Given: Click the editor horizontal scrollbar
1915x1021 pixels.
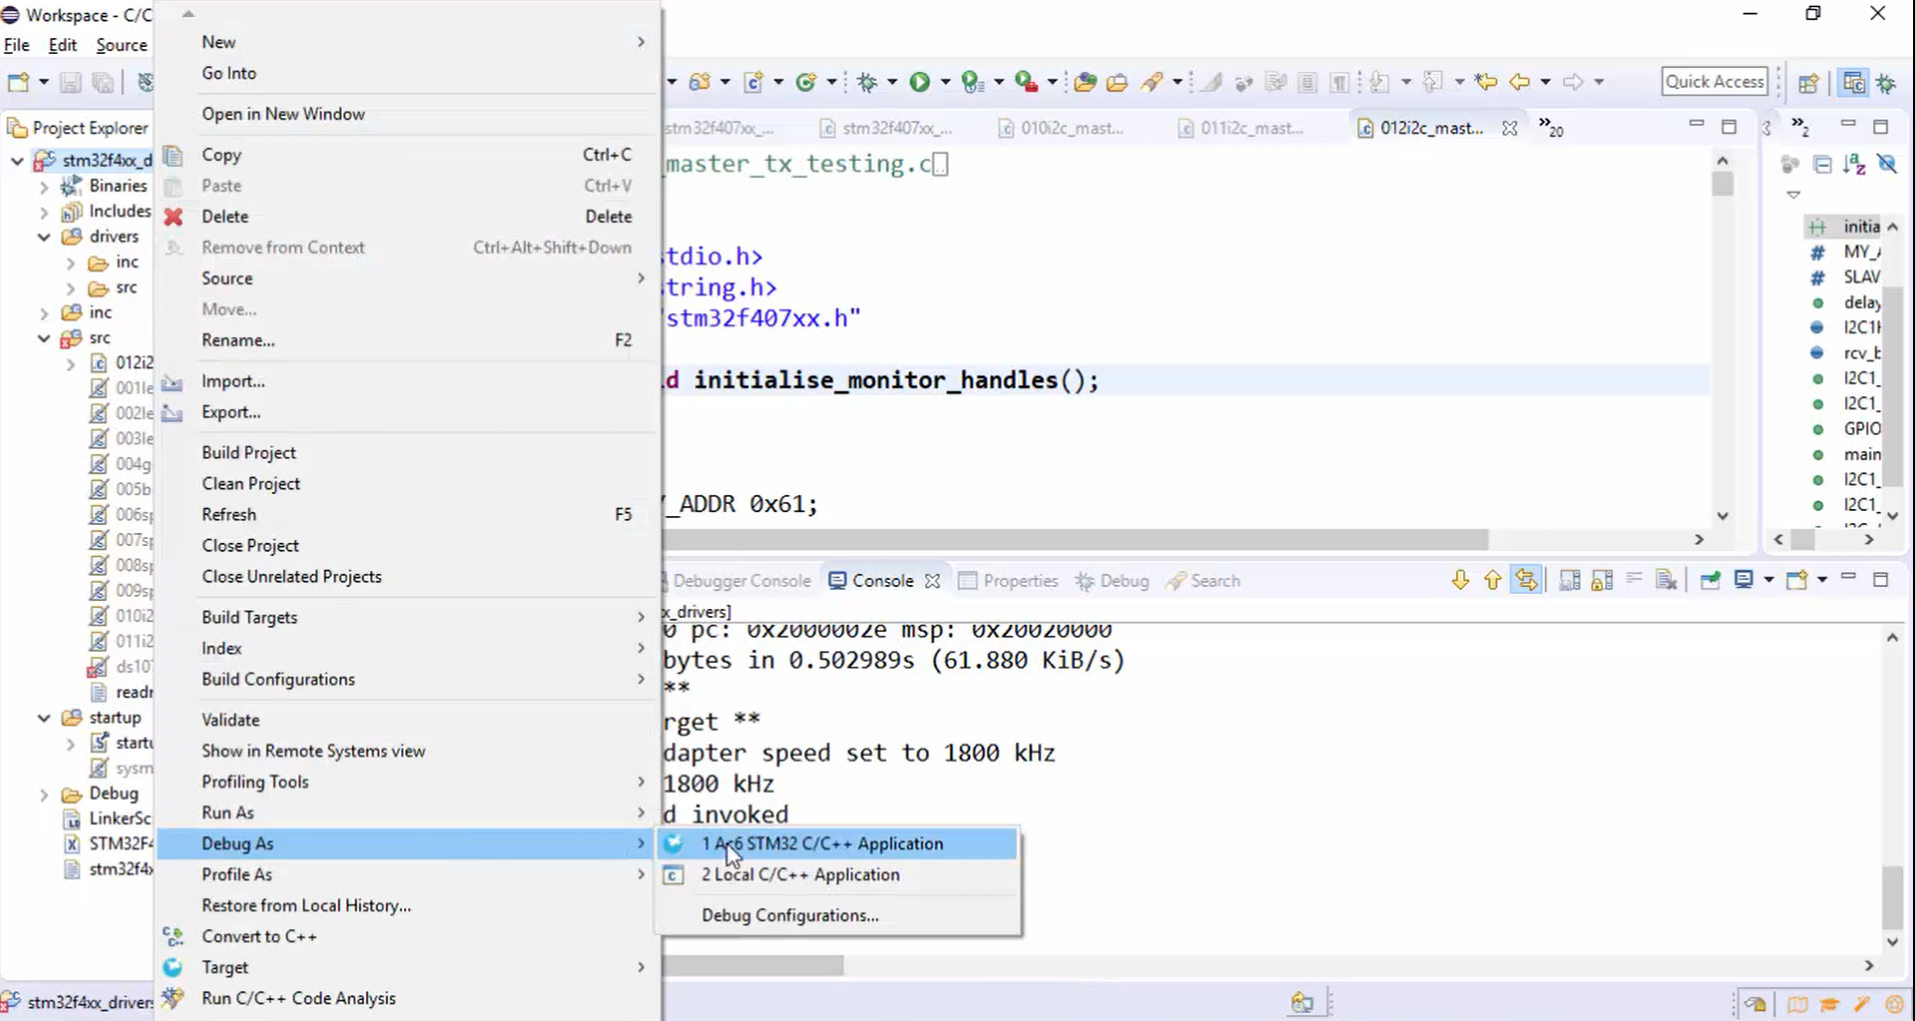Looking at the screenshot, I should tap(1076, 540).
